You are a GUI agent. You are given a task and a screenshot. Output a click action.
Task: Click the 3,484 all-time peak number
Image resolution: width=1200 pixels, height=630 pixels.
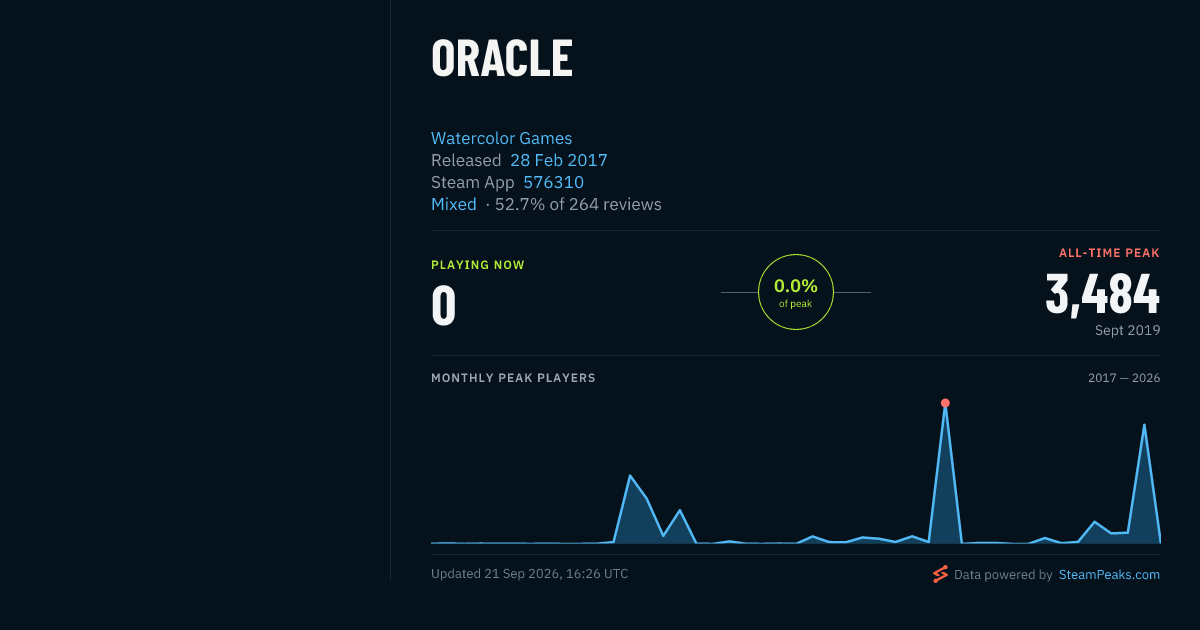1102,294
